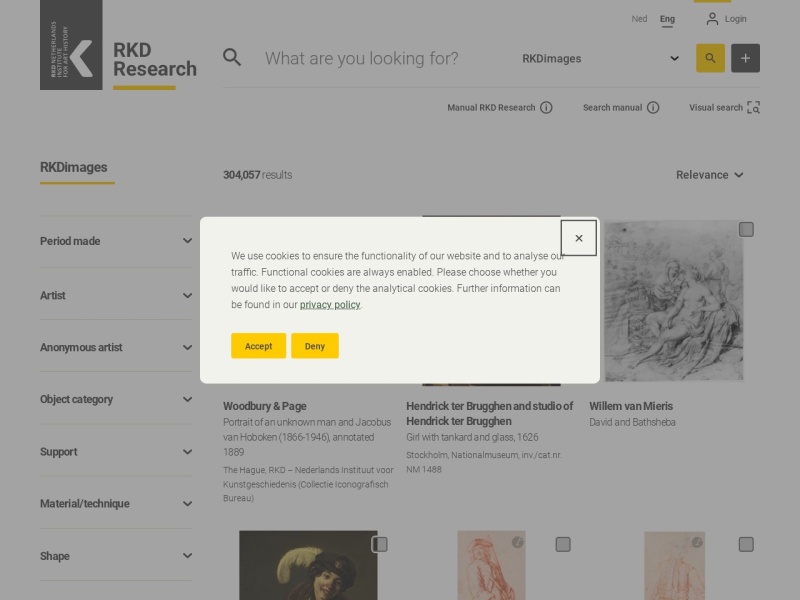Click the yellow search button
The width and height of the screenshot is (800, 600).
pos(710,58)
